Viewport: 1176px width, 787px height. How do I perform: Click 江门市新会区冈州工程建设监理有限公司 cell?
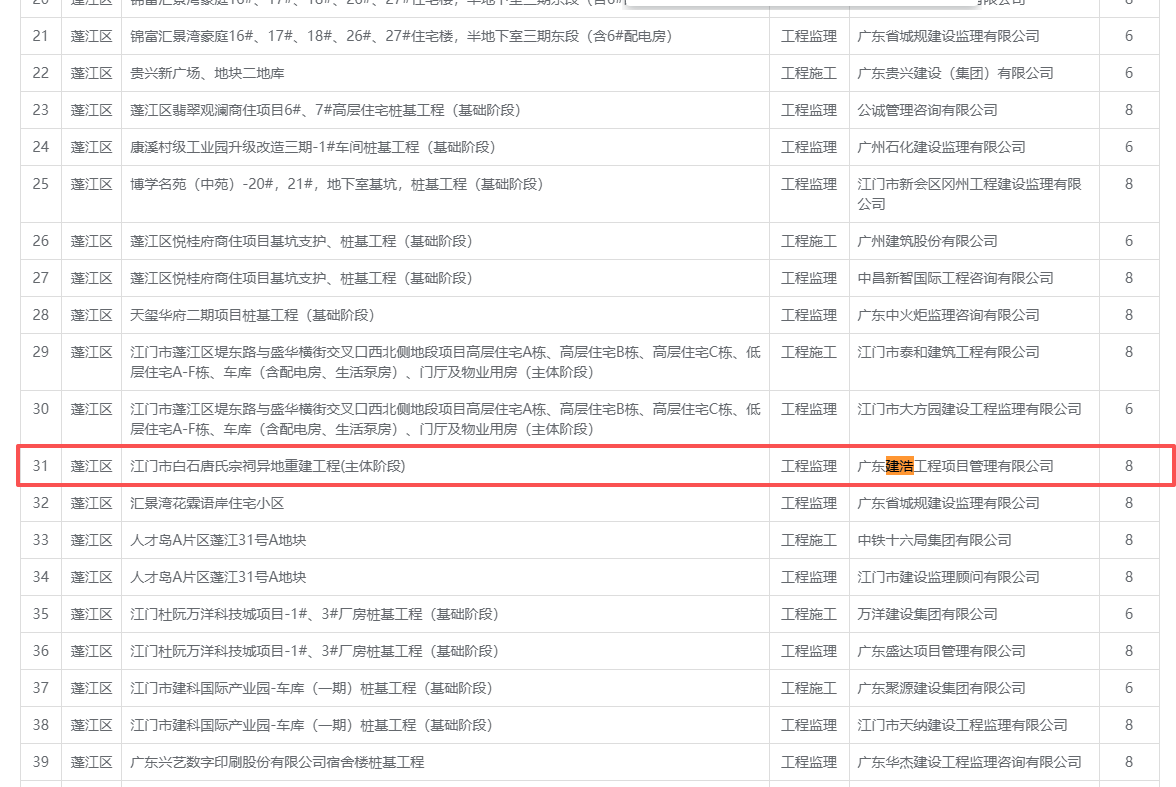coord(969,194)
